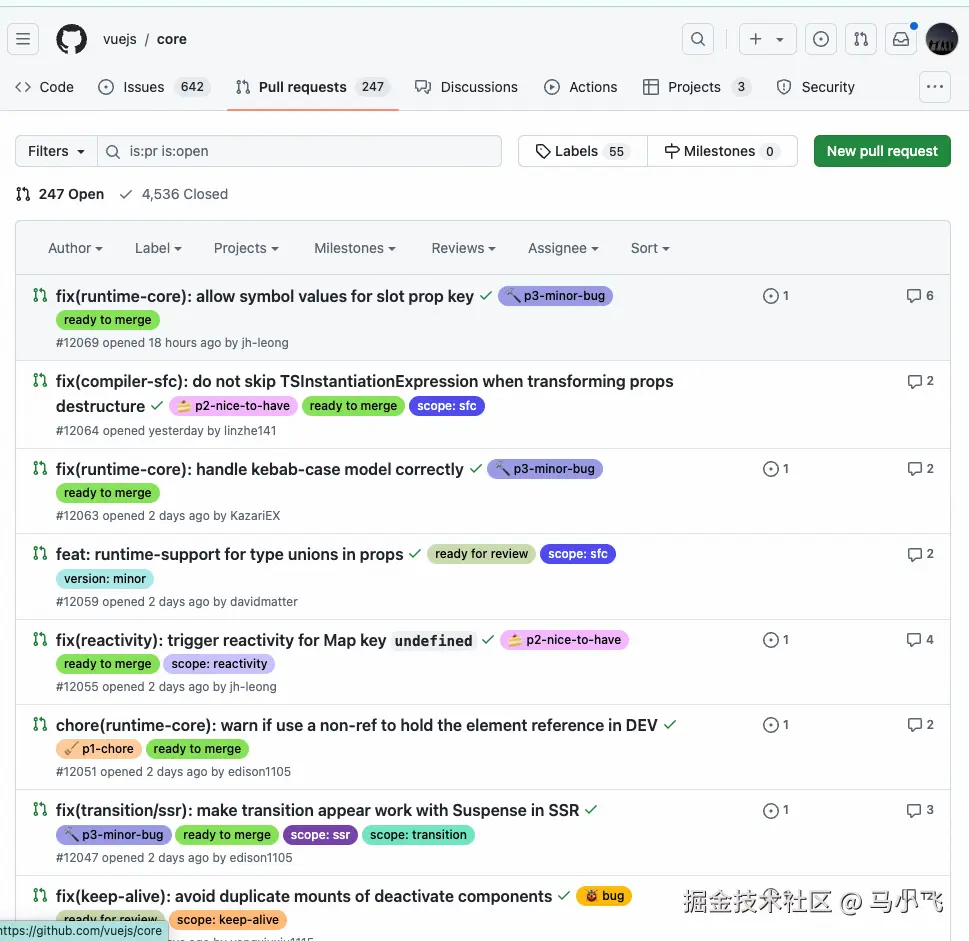Open PR make transition appear work with Suspense
The image size is (969, 941).
[318, 810]
